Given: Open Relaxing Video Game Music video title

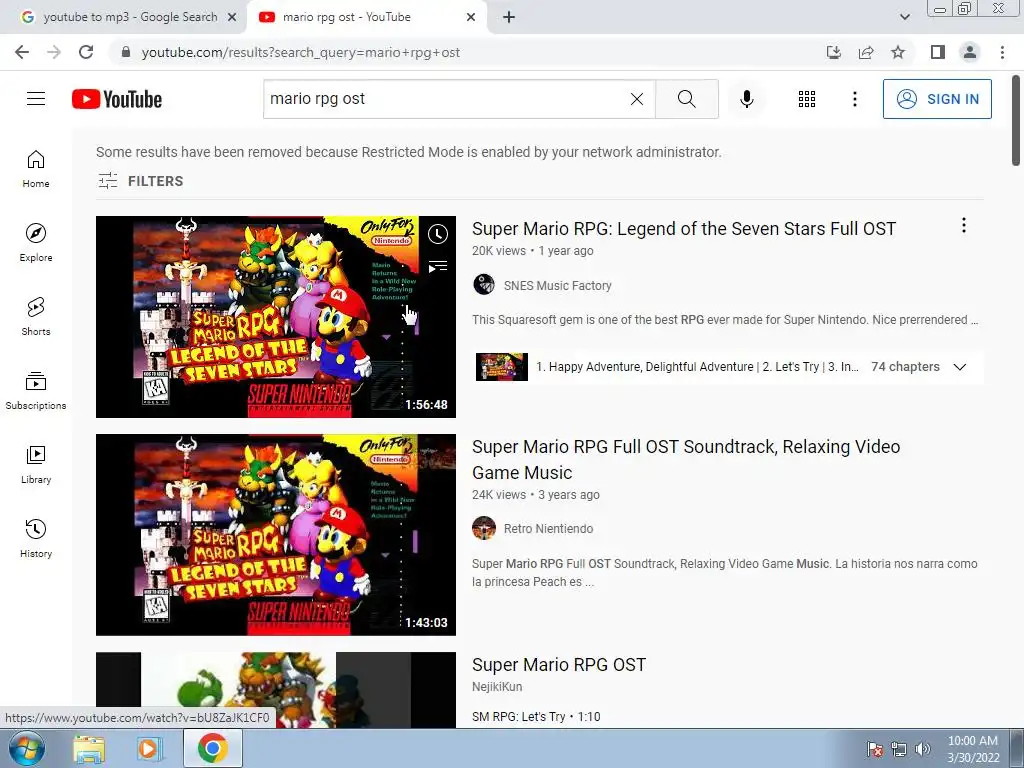Looking at the screenshot, I should [686, 460].
